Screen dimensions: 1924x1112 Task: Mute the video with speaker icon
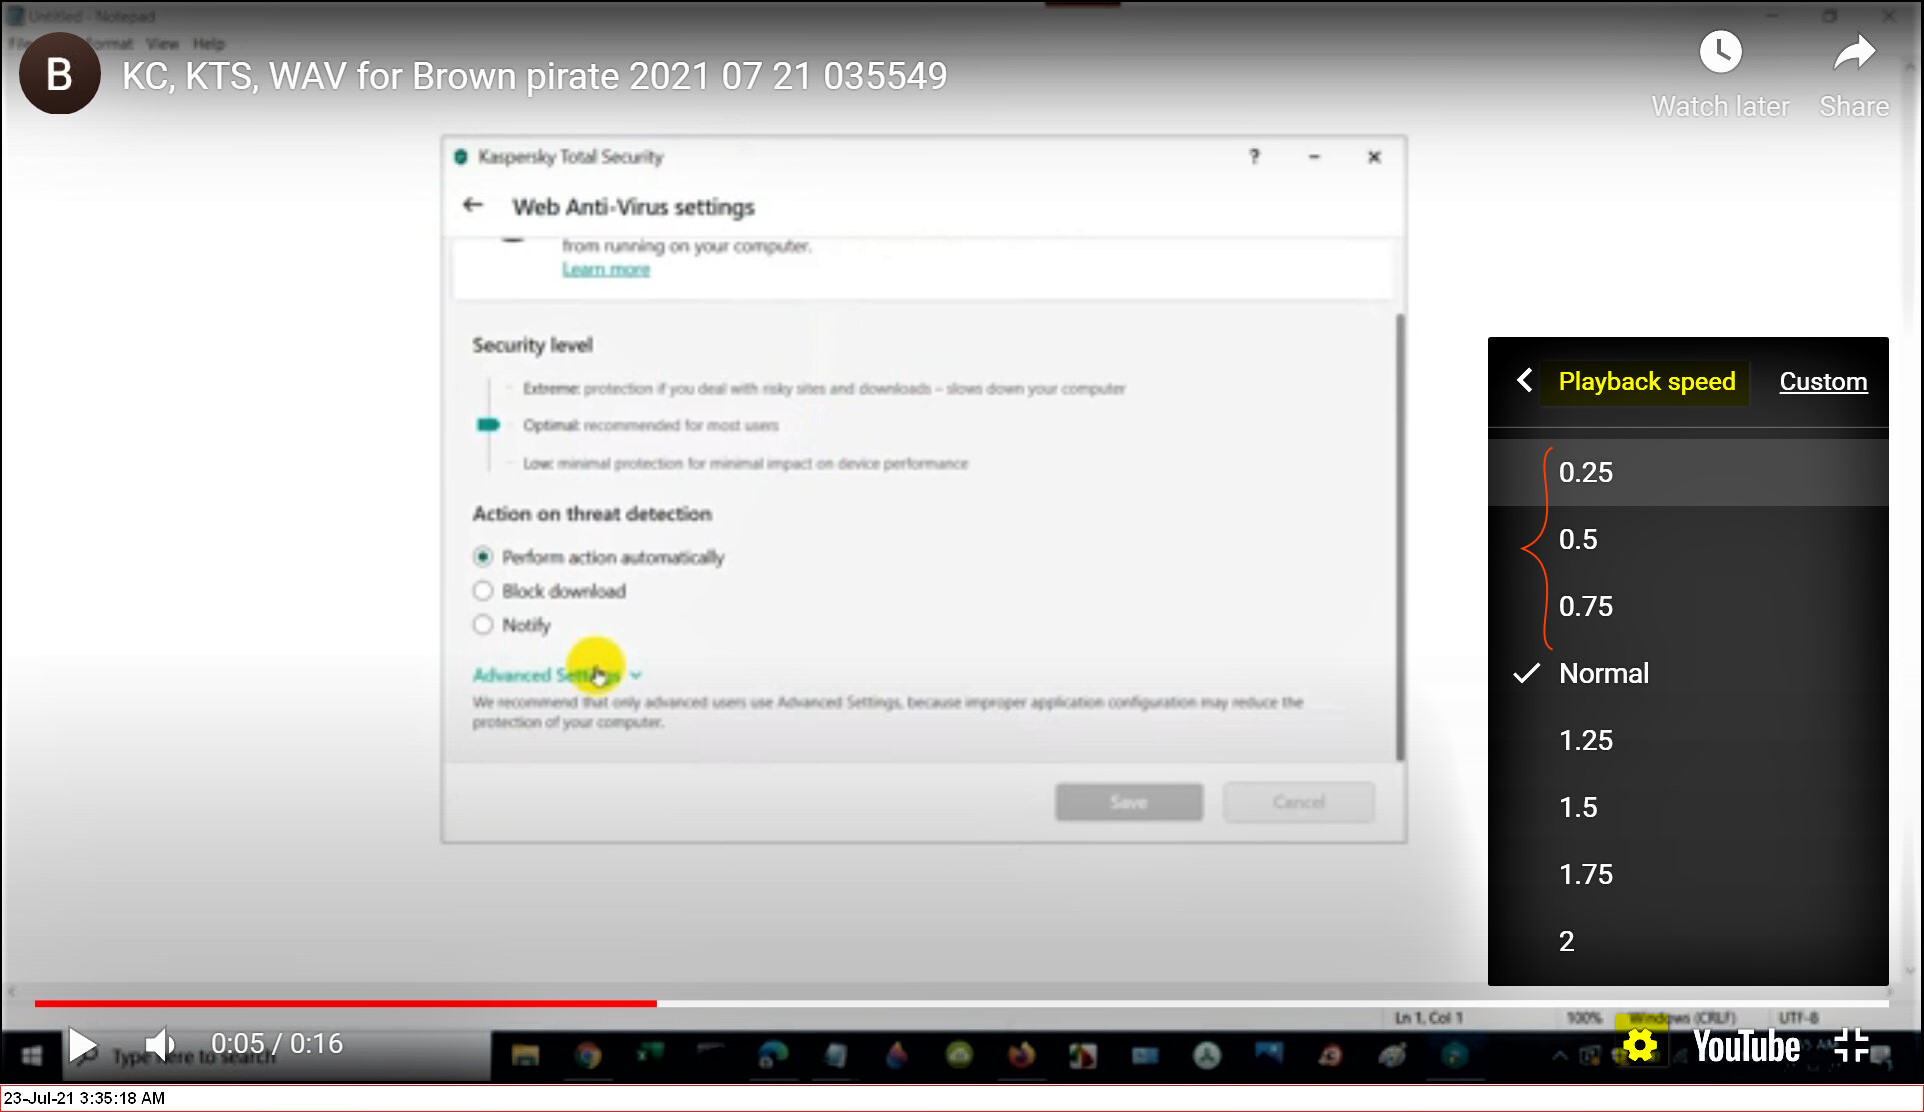pyautogui.click(x=160, y=1045)
